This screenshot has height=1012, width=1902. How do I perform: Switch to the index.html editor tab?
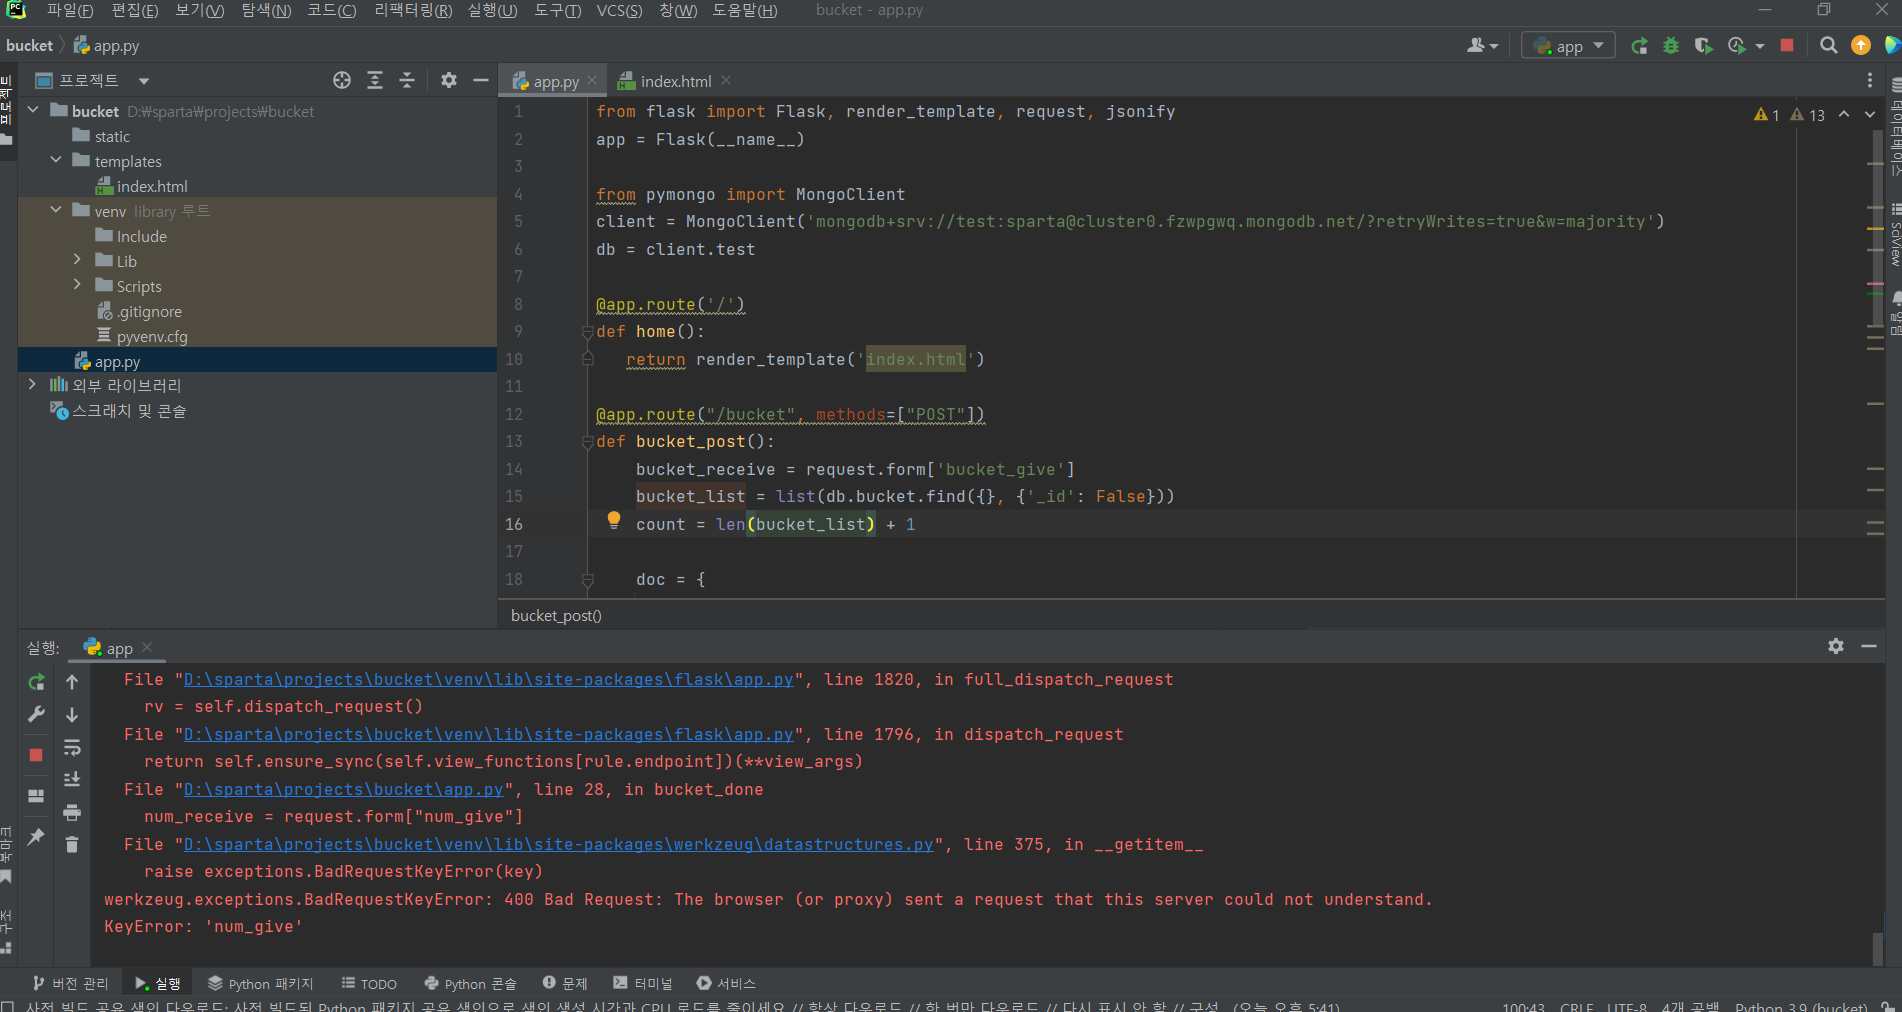pos(665,81)
